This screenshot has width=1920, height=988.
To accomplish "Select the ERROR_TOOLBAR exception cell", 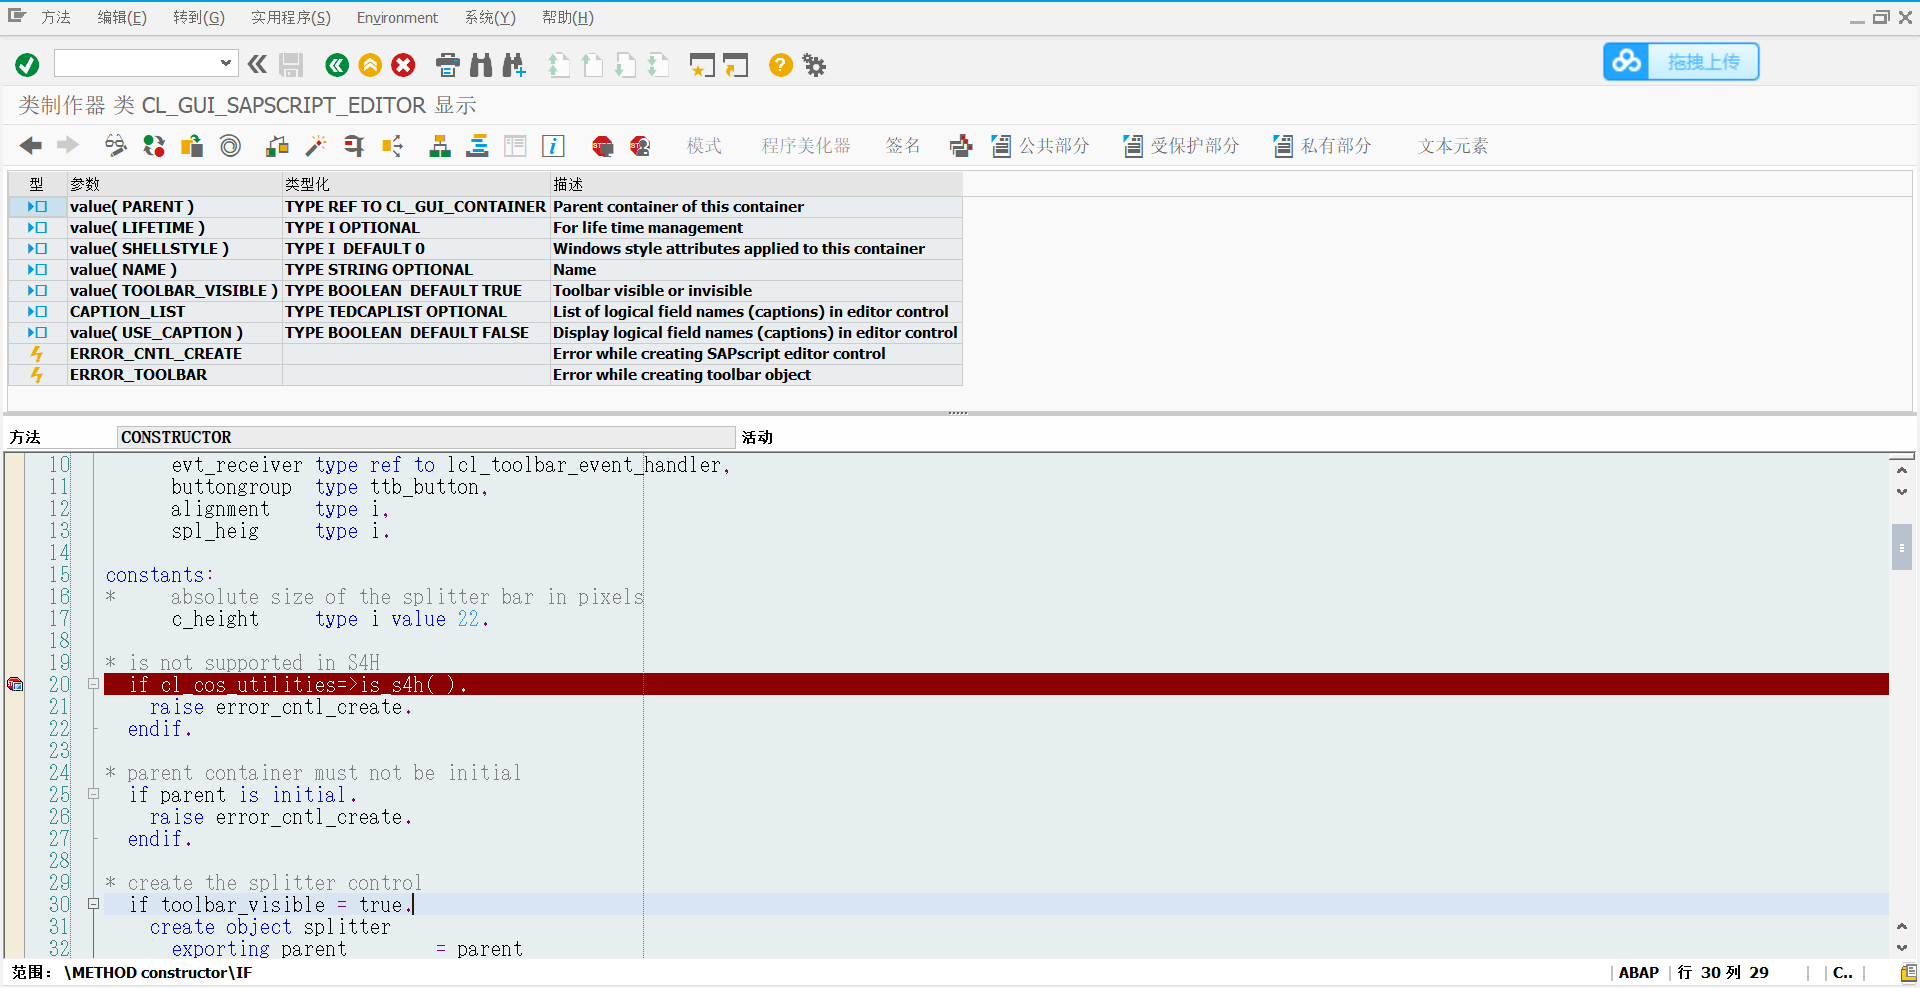I will [174, 375].
